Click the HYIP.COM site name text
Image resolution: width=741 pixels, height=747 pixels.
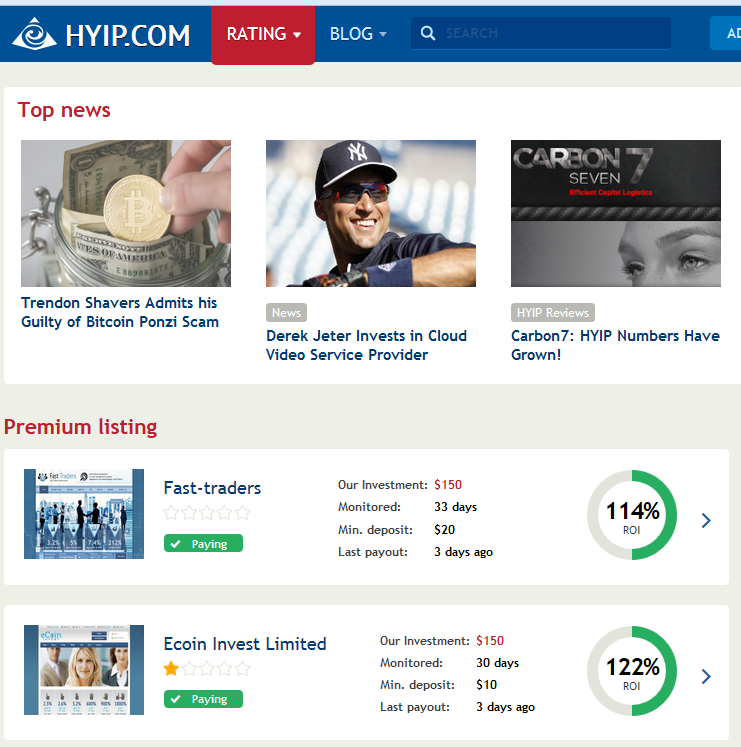click(x=128, y=36)
